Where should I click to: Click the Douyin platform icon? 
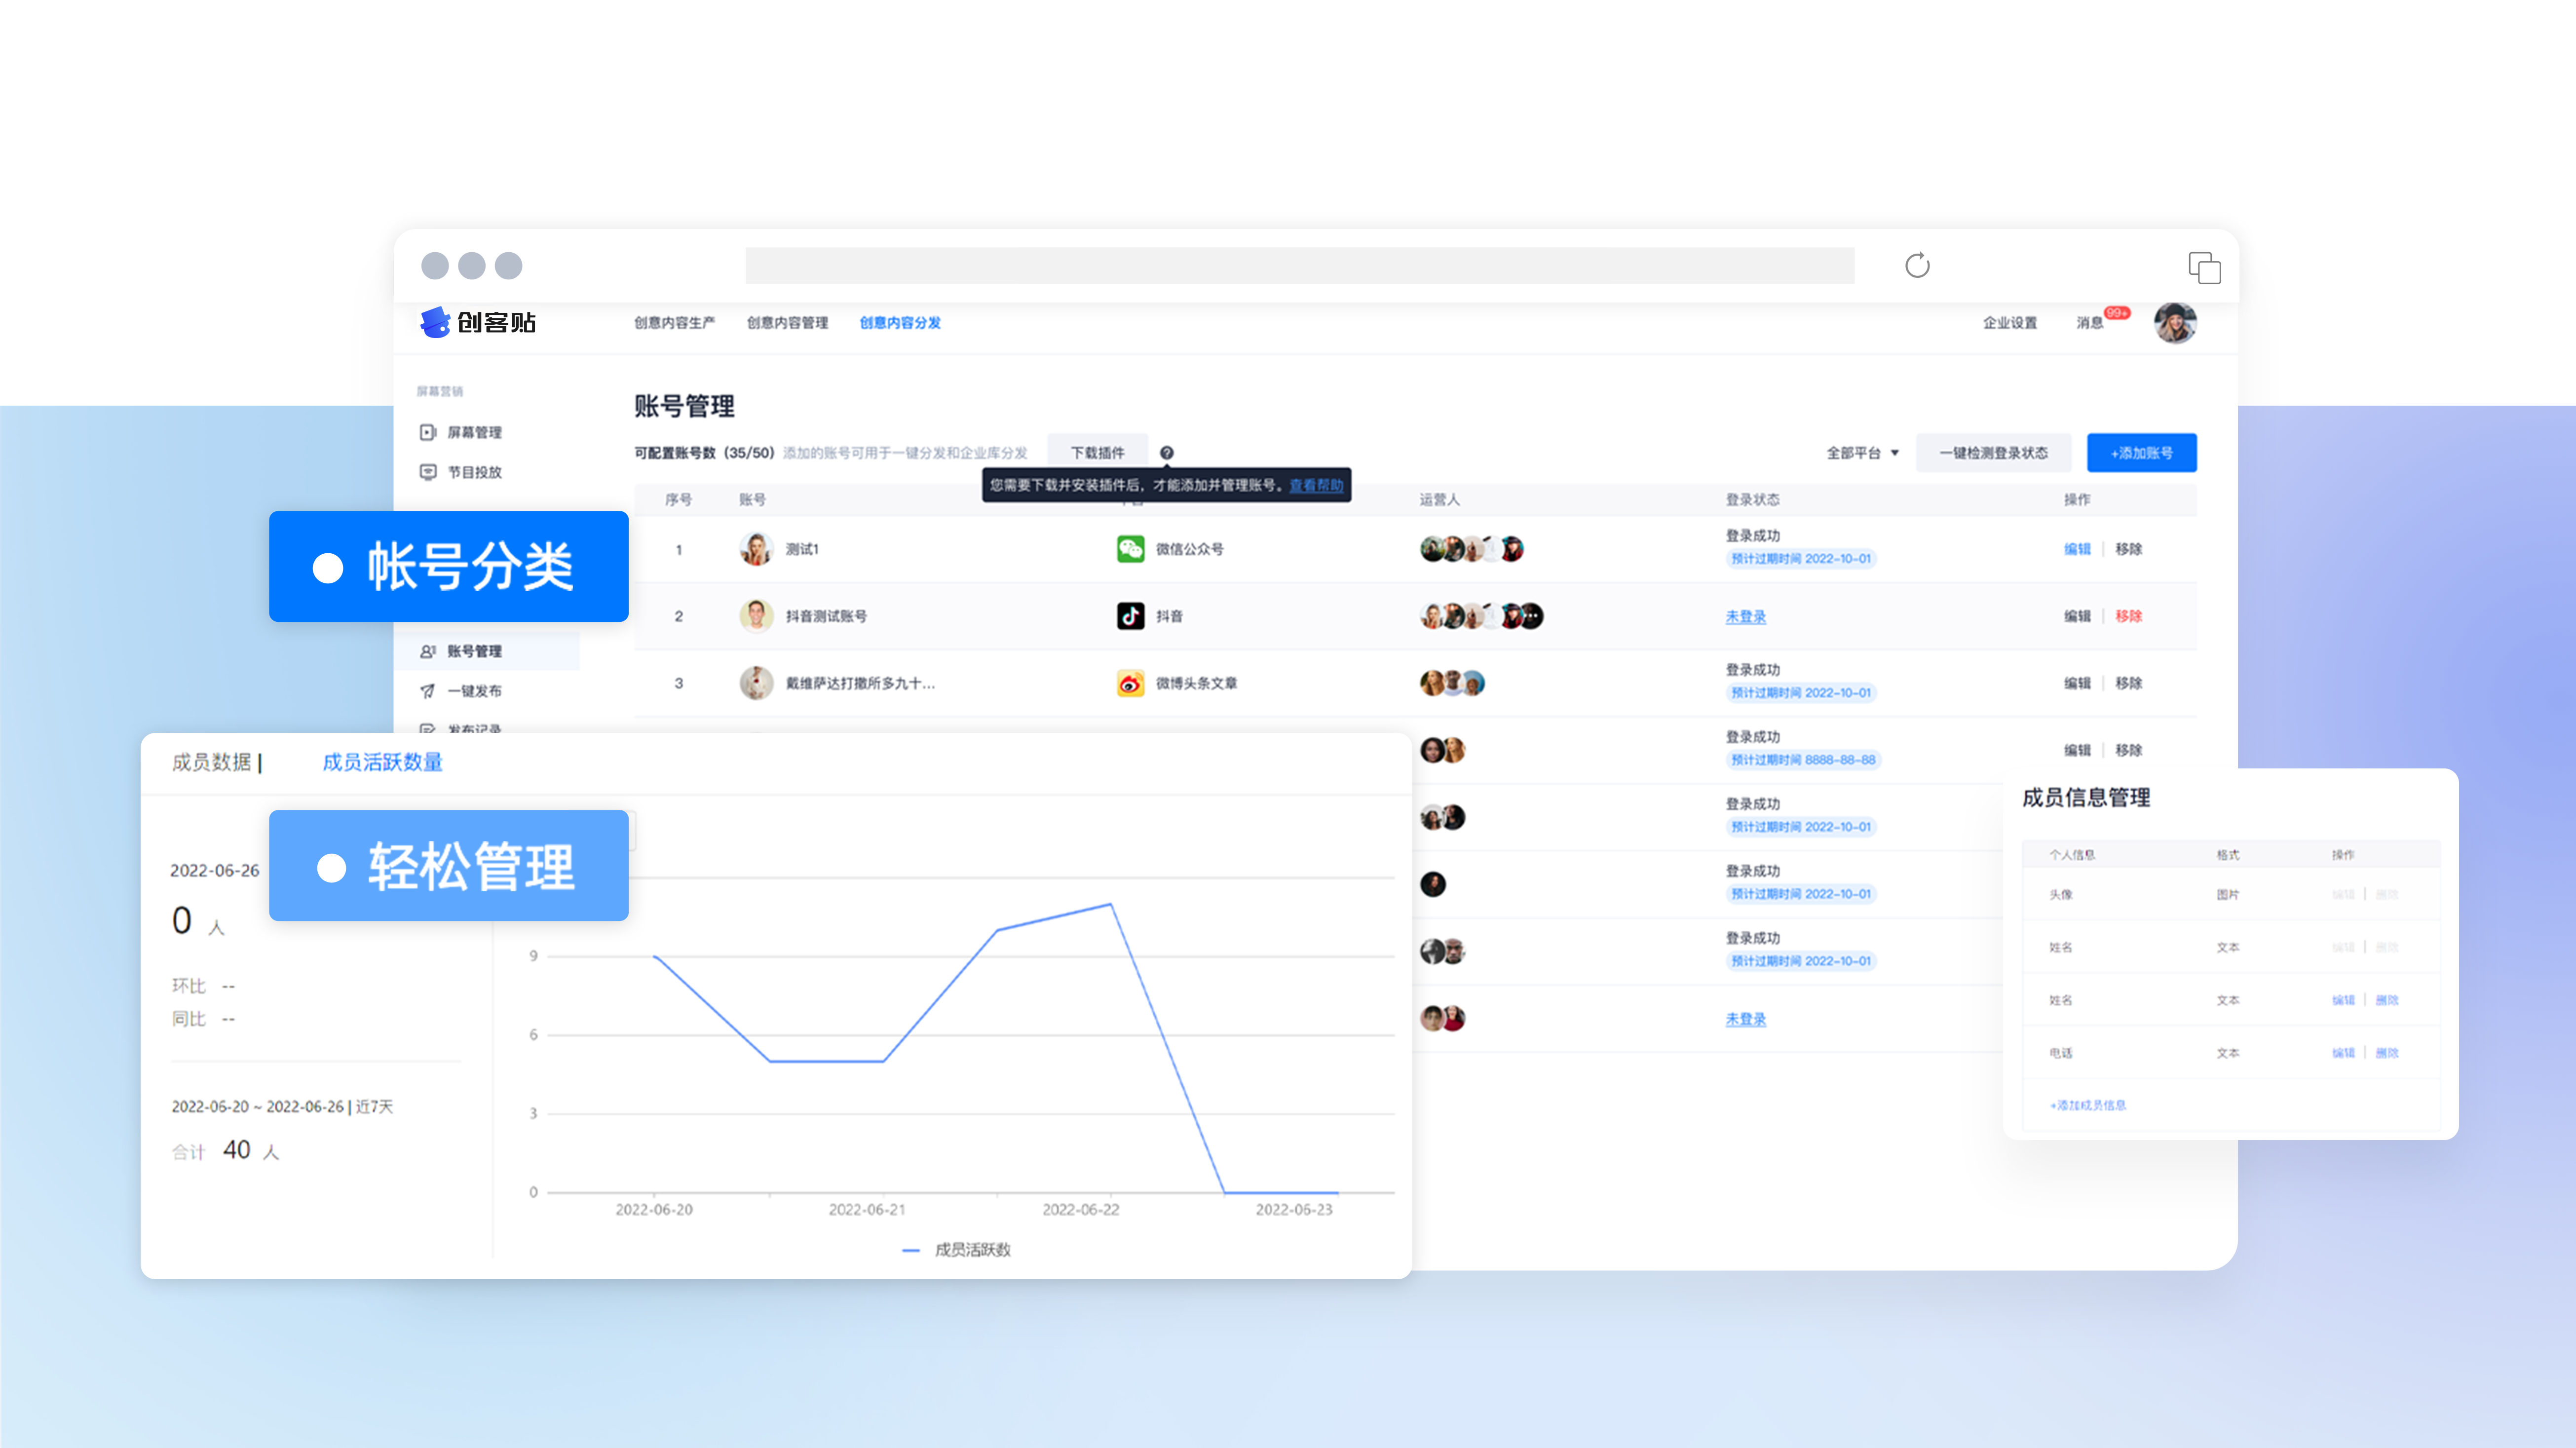pyautogui.click(x=1130, y=616)
